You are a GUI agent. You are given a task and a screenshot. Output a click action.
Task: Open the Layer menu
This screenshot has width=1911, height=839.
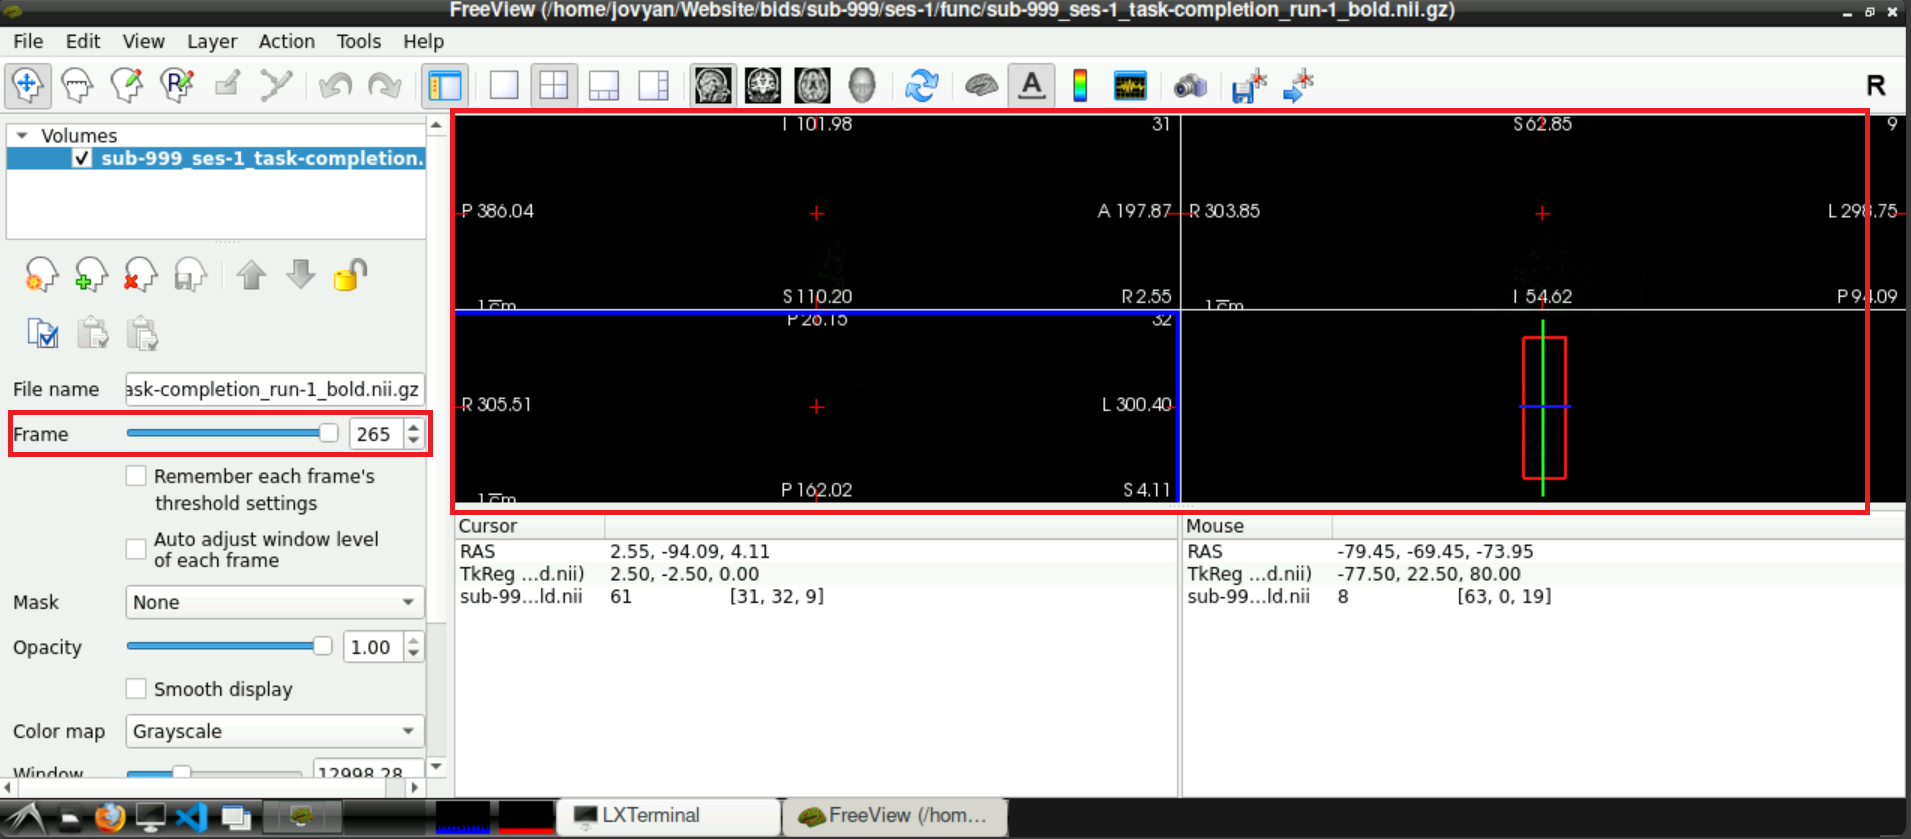[212, 41]
